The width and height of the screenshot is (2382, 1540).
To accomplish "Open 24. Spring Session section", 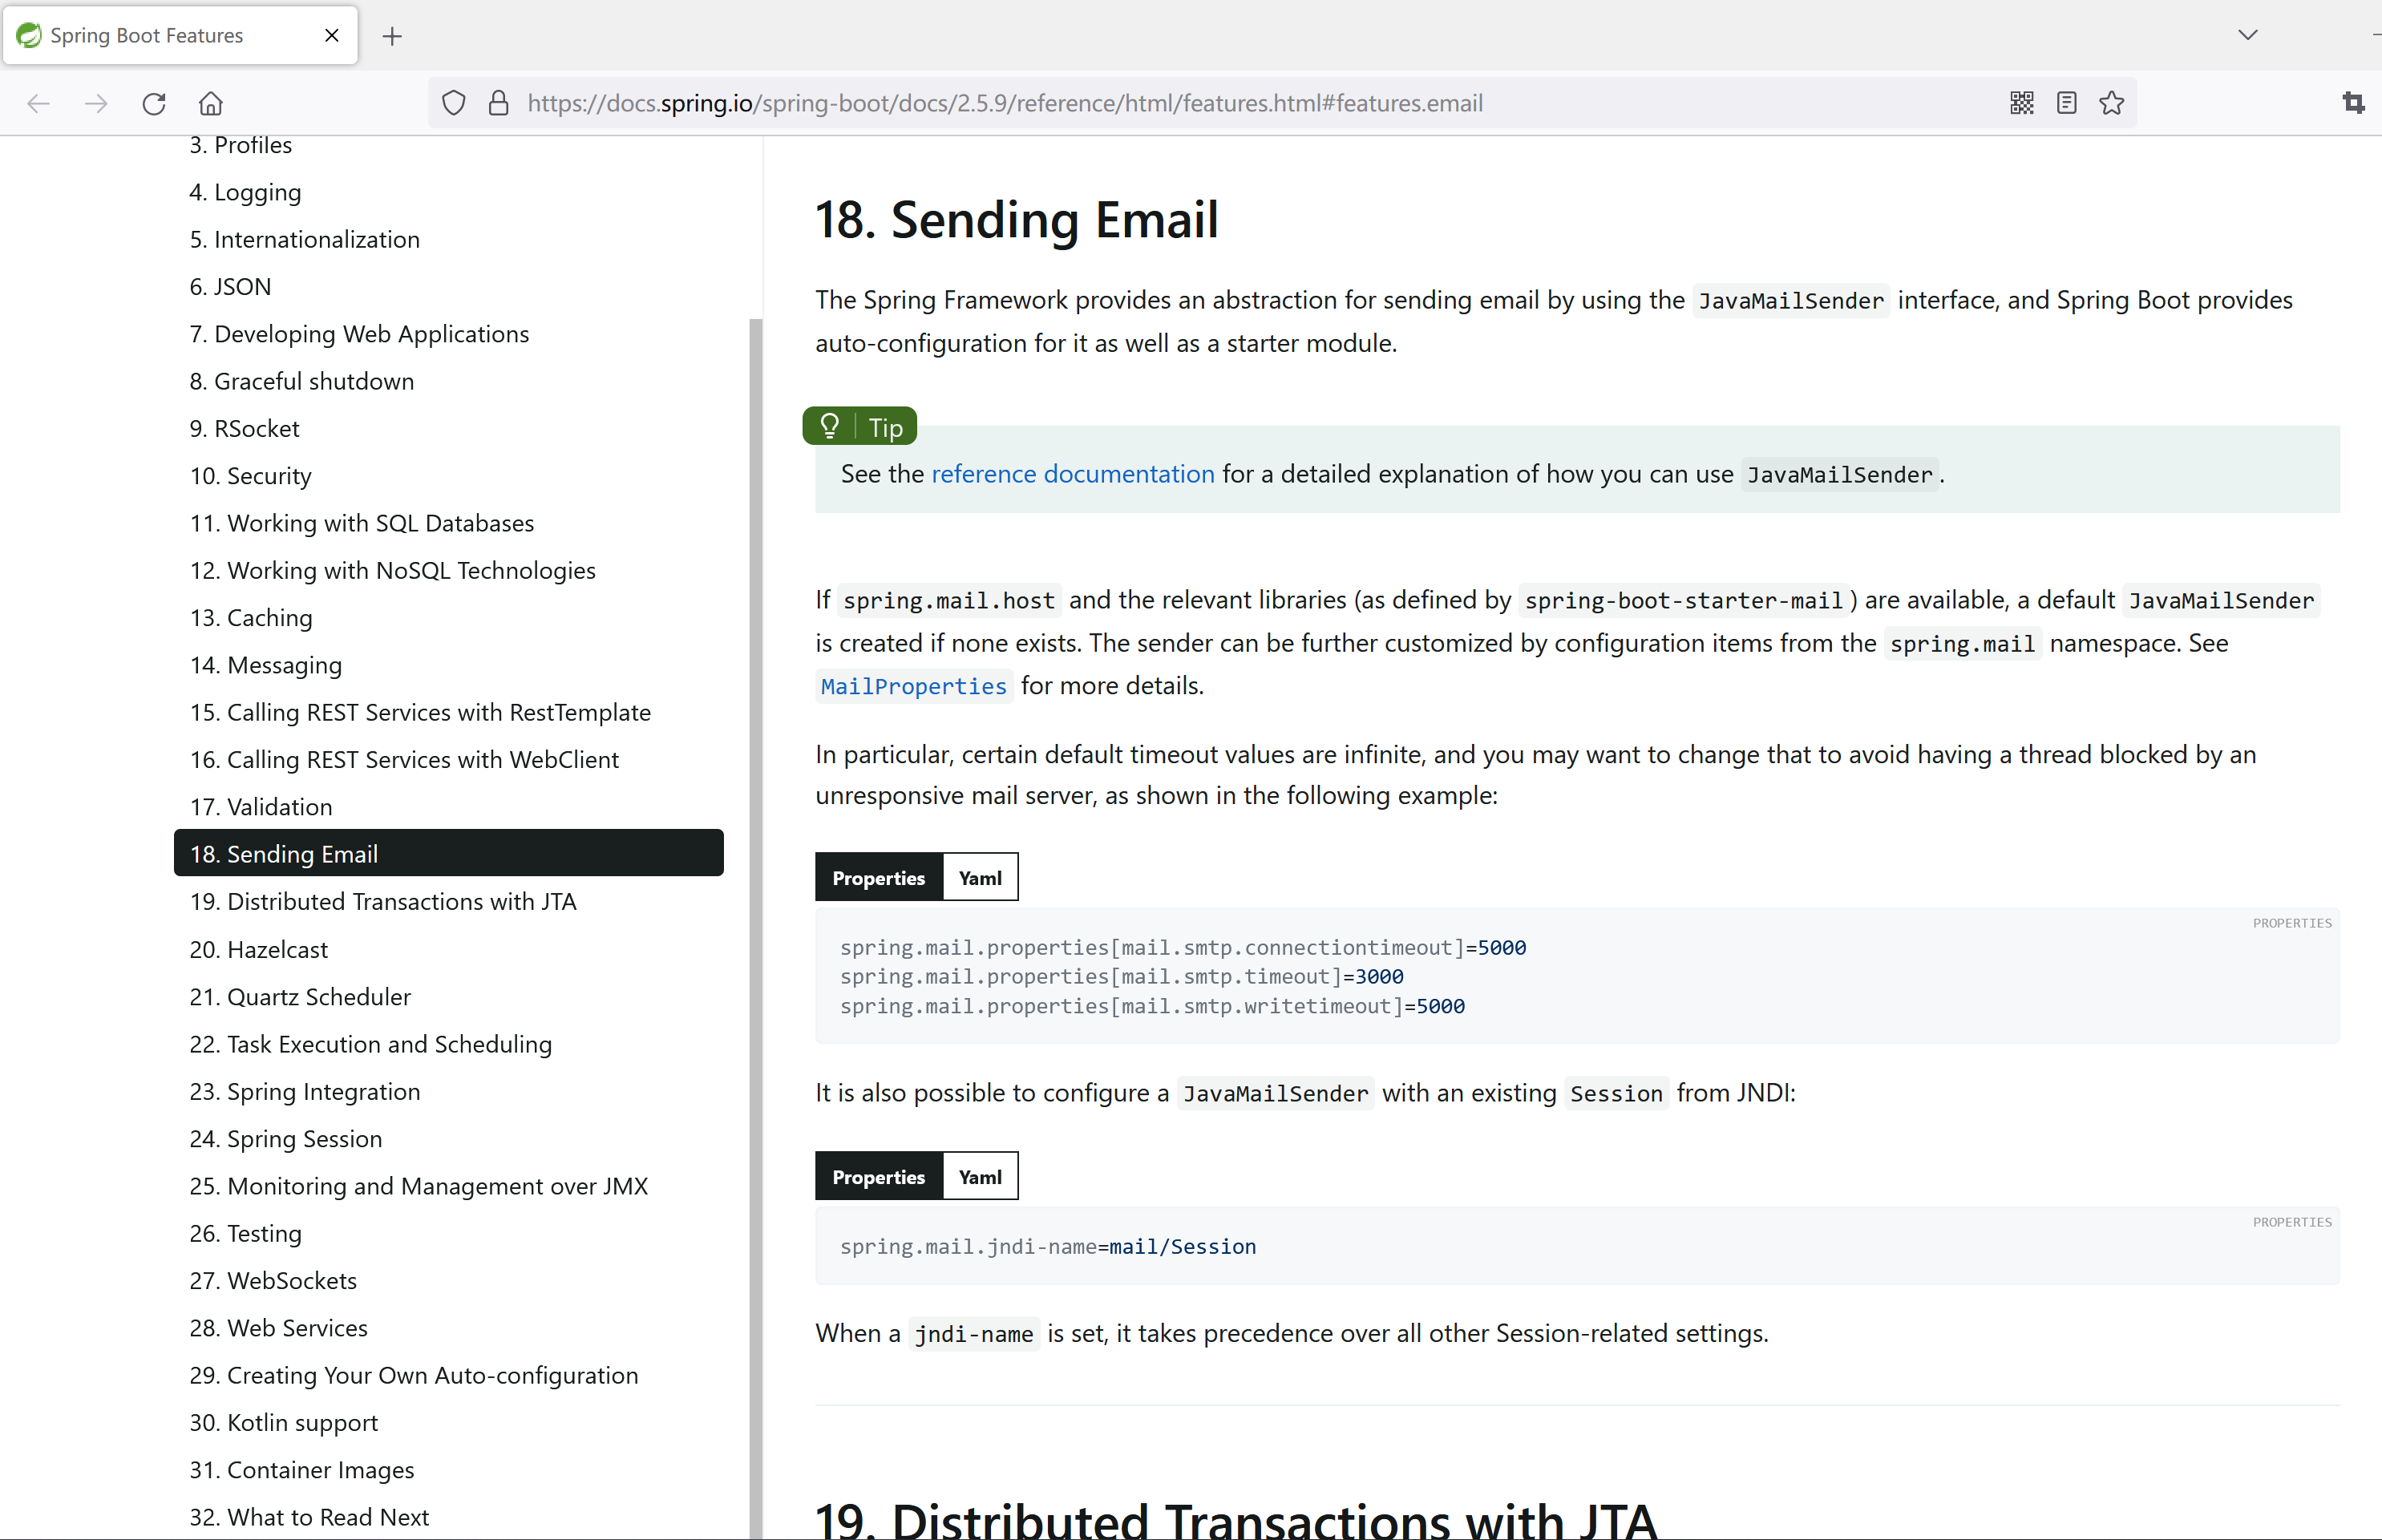I will point(285,1139).
